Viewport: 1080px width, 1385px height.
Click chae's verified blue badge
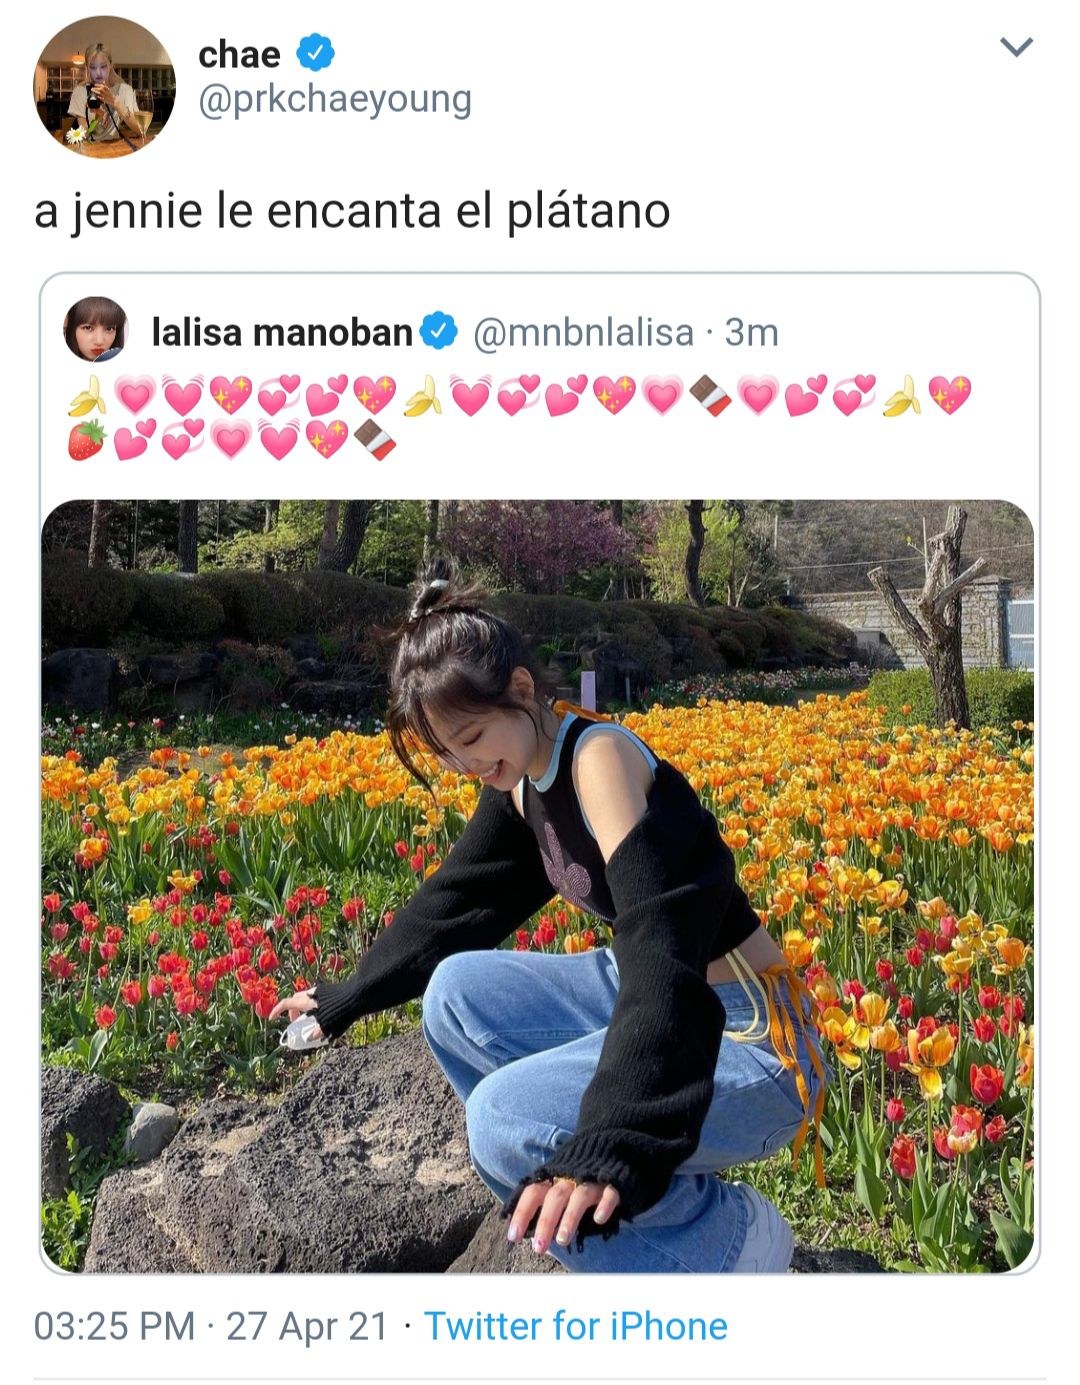click(316, 52)
